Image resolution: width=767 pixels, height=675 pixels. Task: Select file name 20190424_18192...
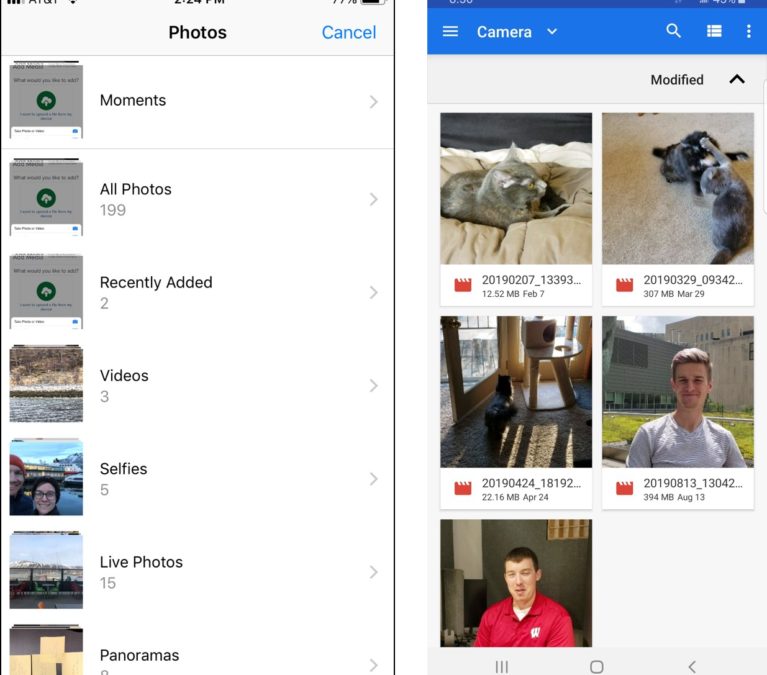tap(531, 483)
